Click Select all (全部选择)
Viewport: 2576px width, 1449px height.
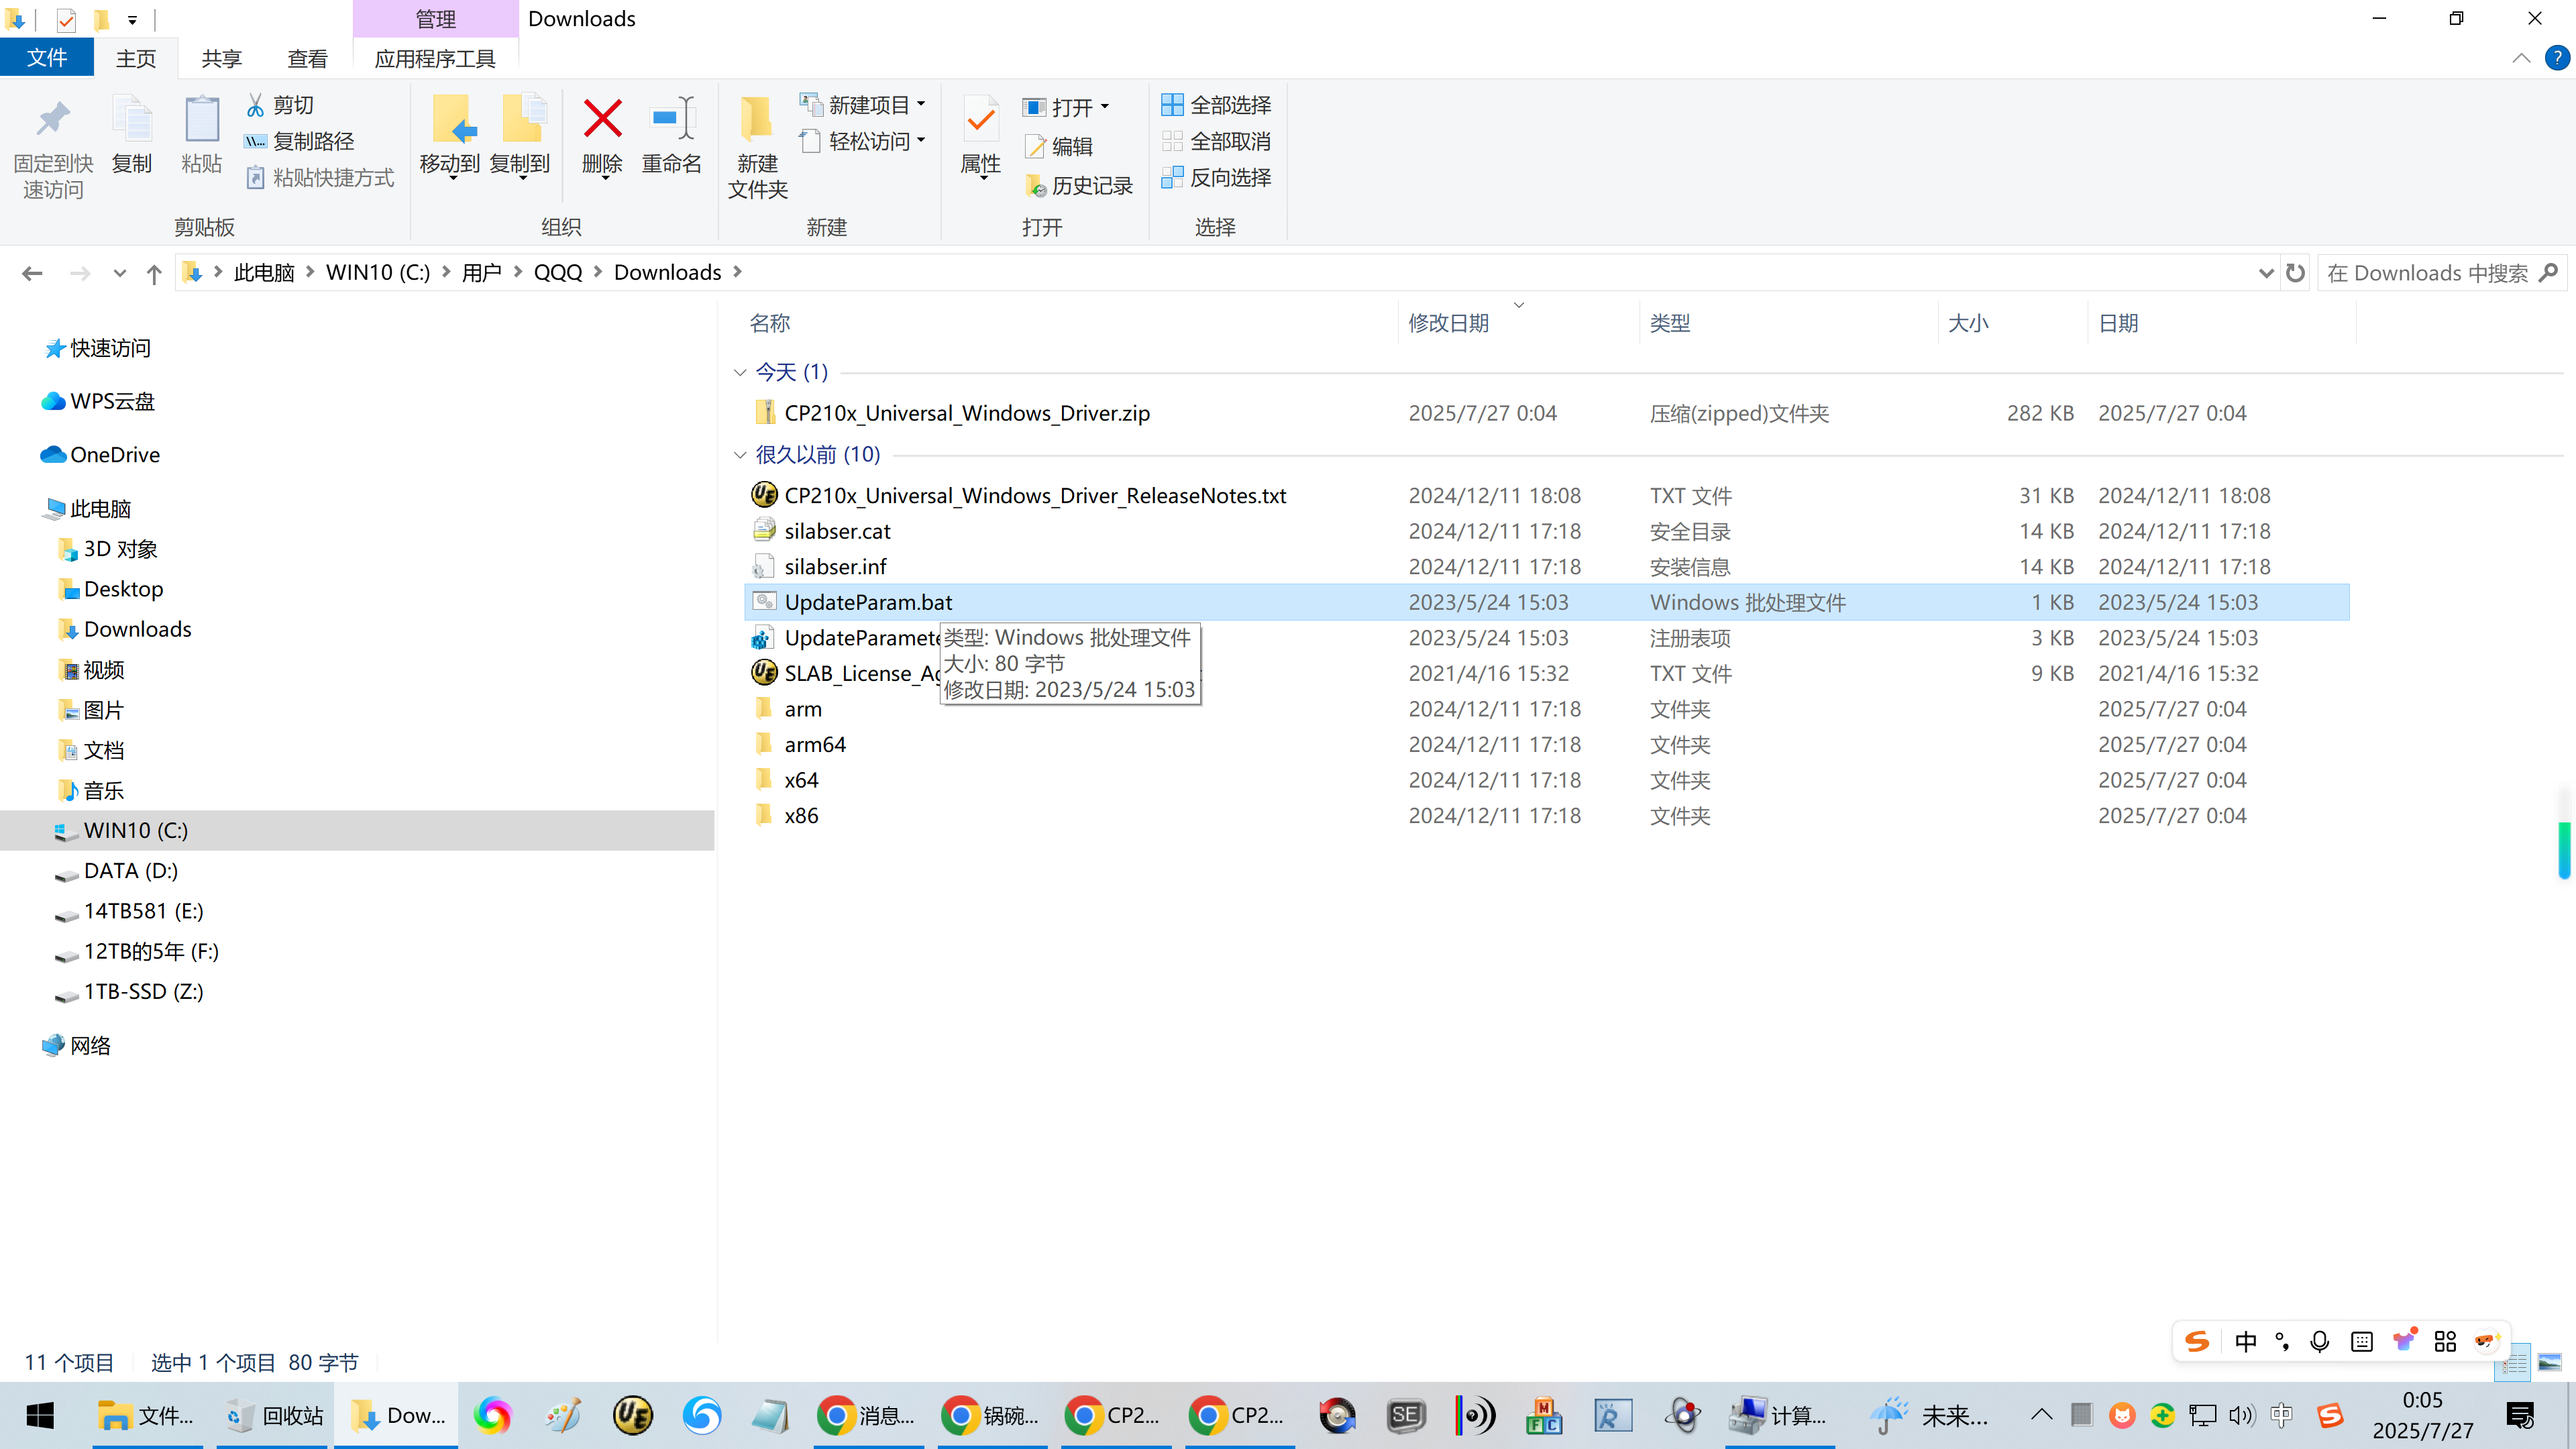point(1216,105)
